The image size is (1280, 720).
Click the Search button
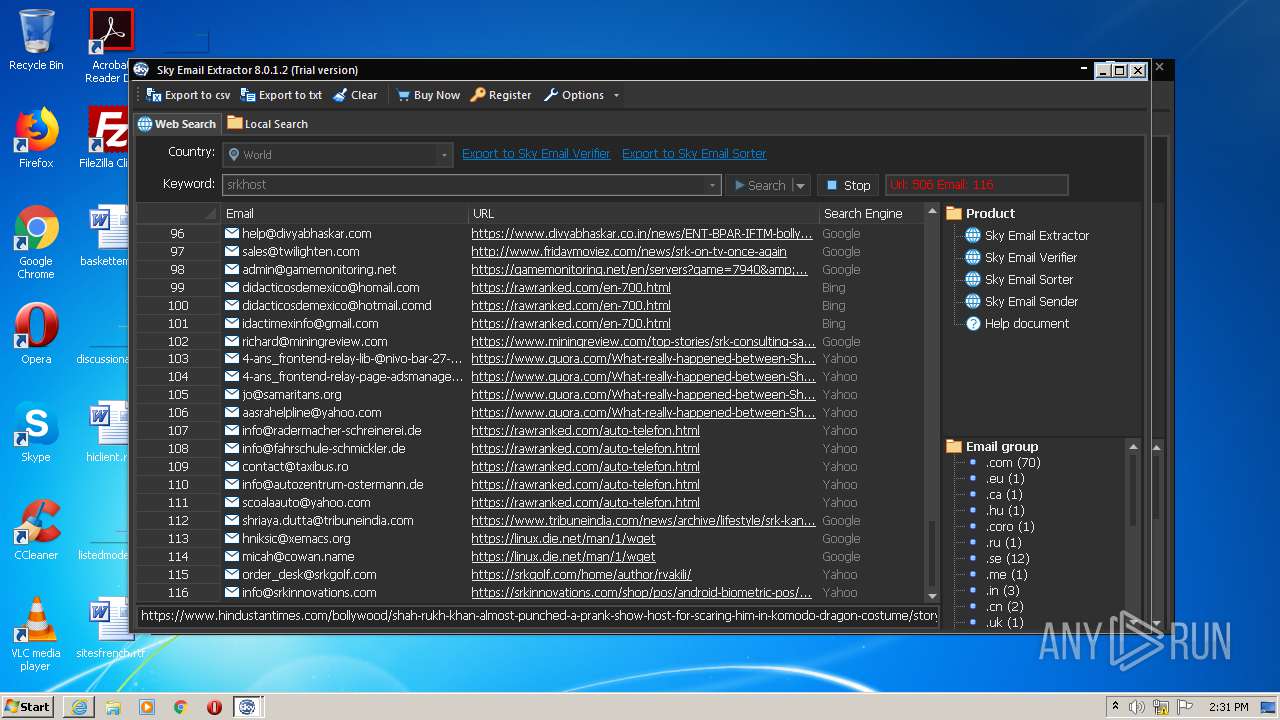click(760, 185)
